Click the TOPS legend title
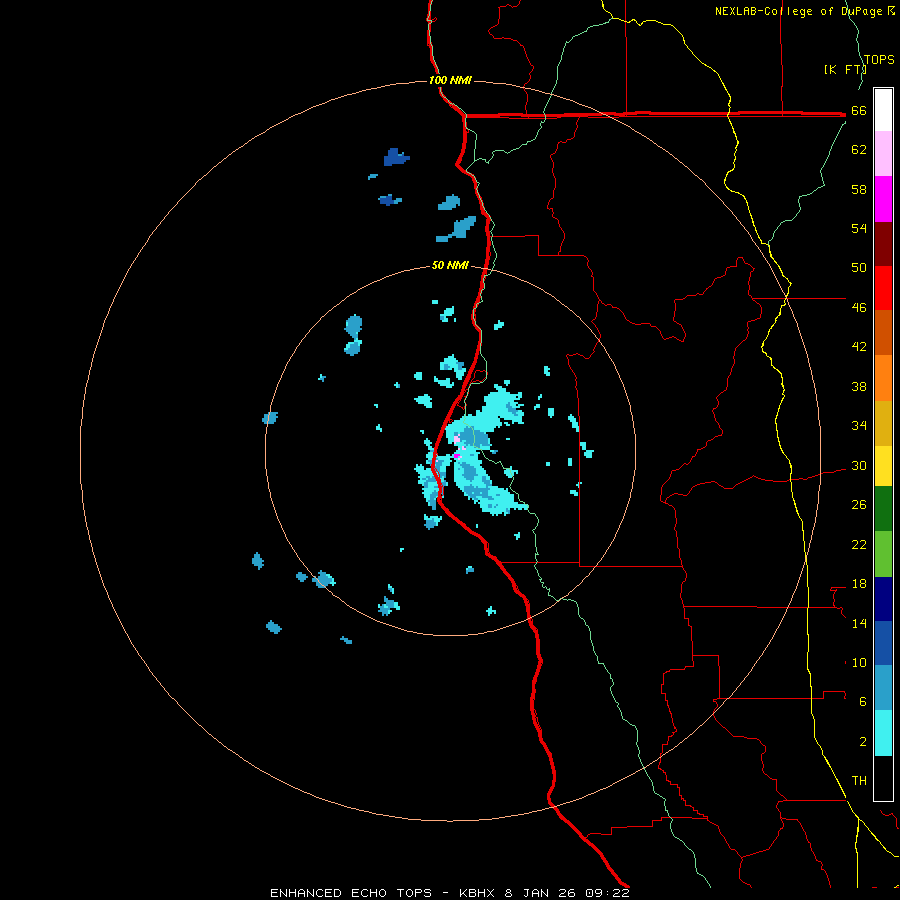Image resolution: width=900 pixels, height=900 pixels. click(879, 59)
